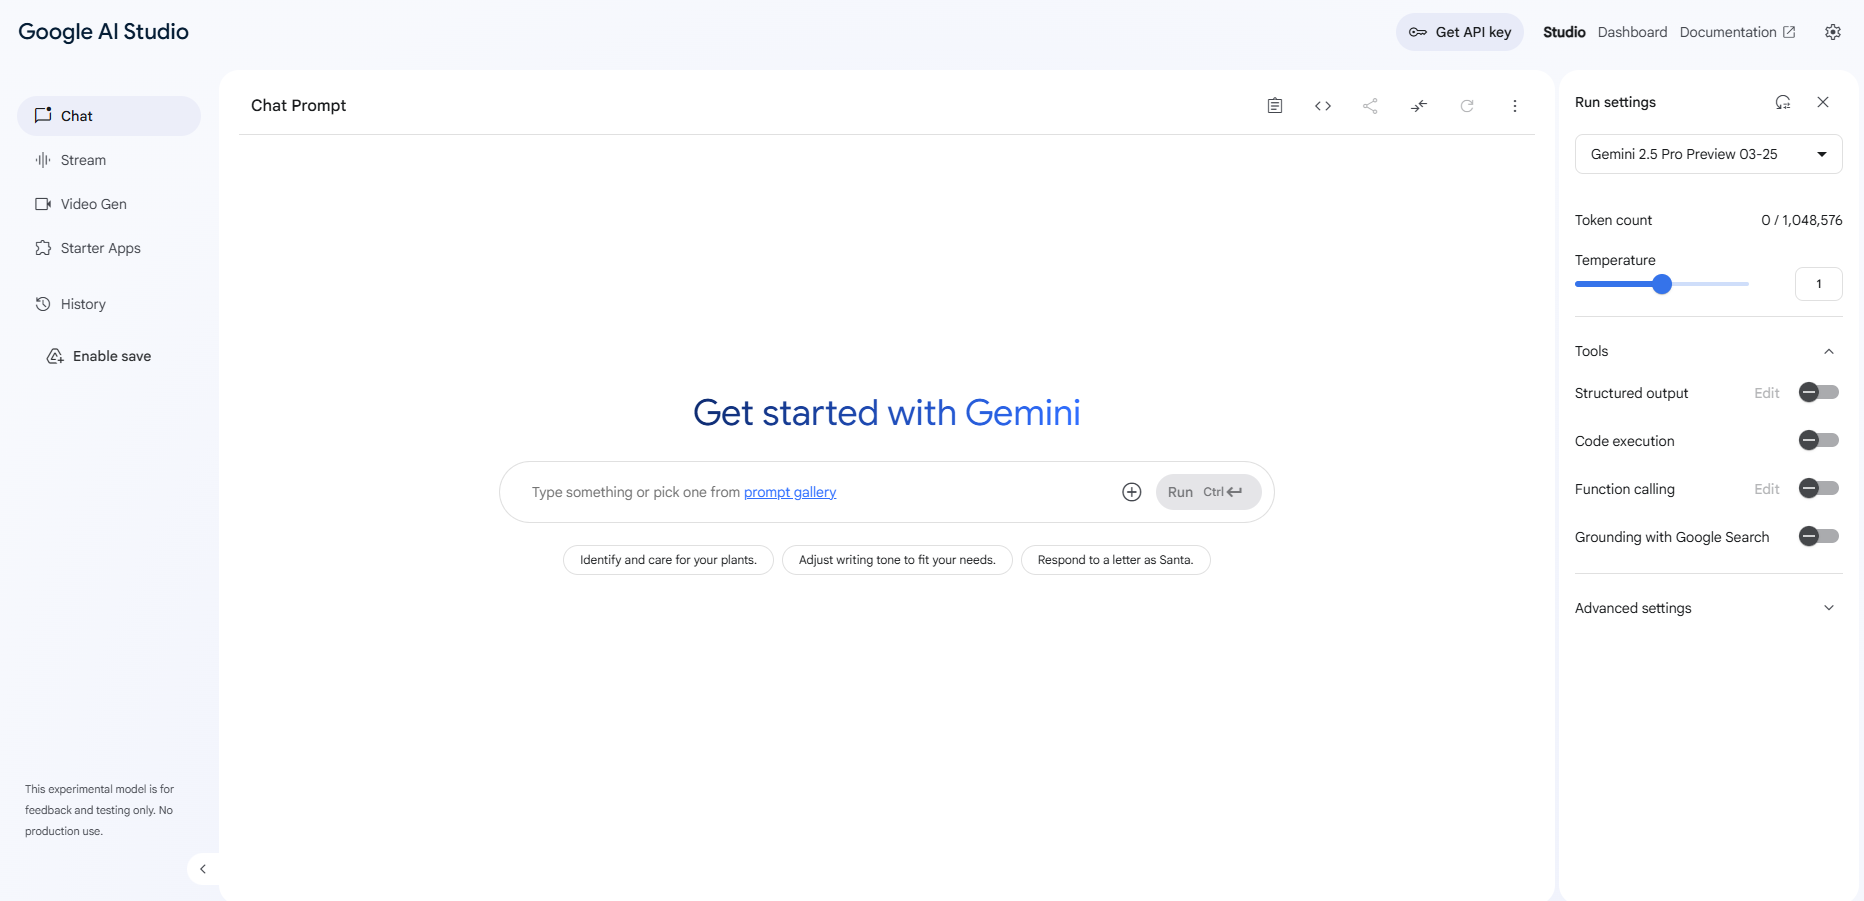This screenshot has width=1864, height=901.
Task: Select 'Identify and care for your plants' suggestion
Action: point(668,560)
